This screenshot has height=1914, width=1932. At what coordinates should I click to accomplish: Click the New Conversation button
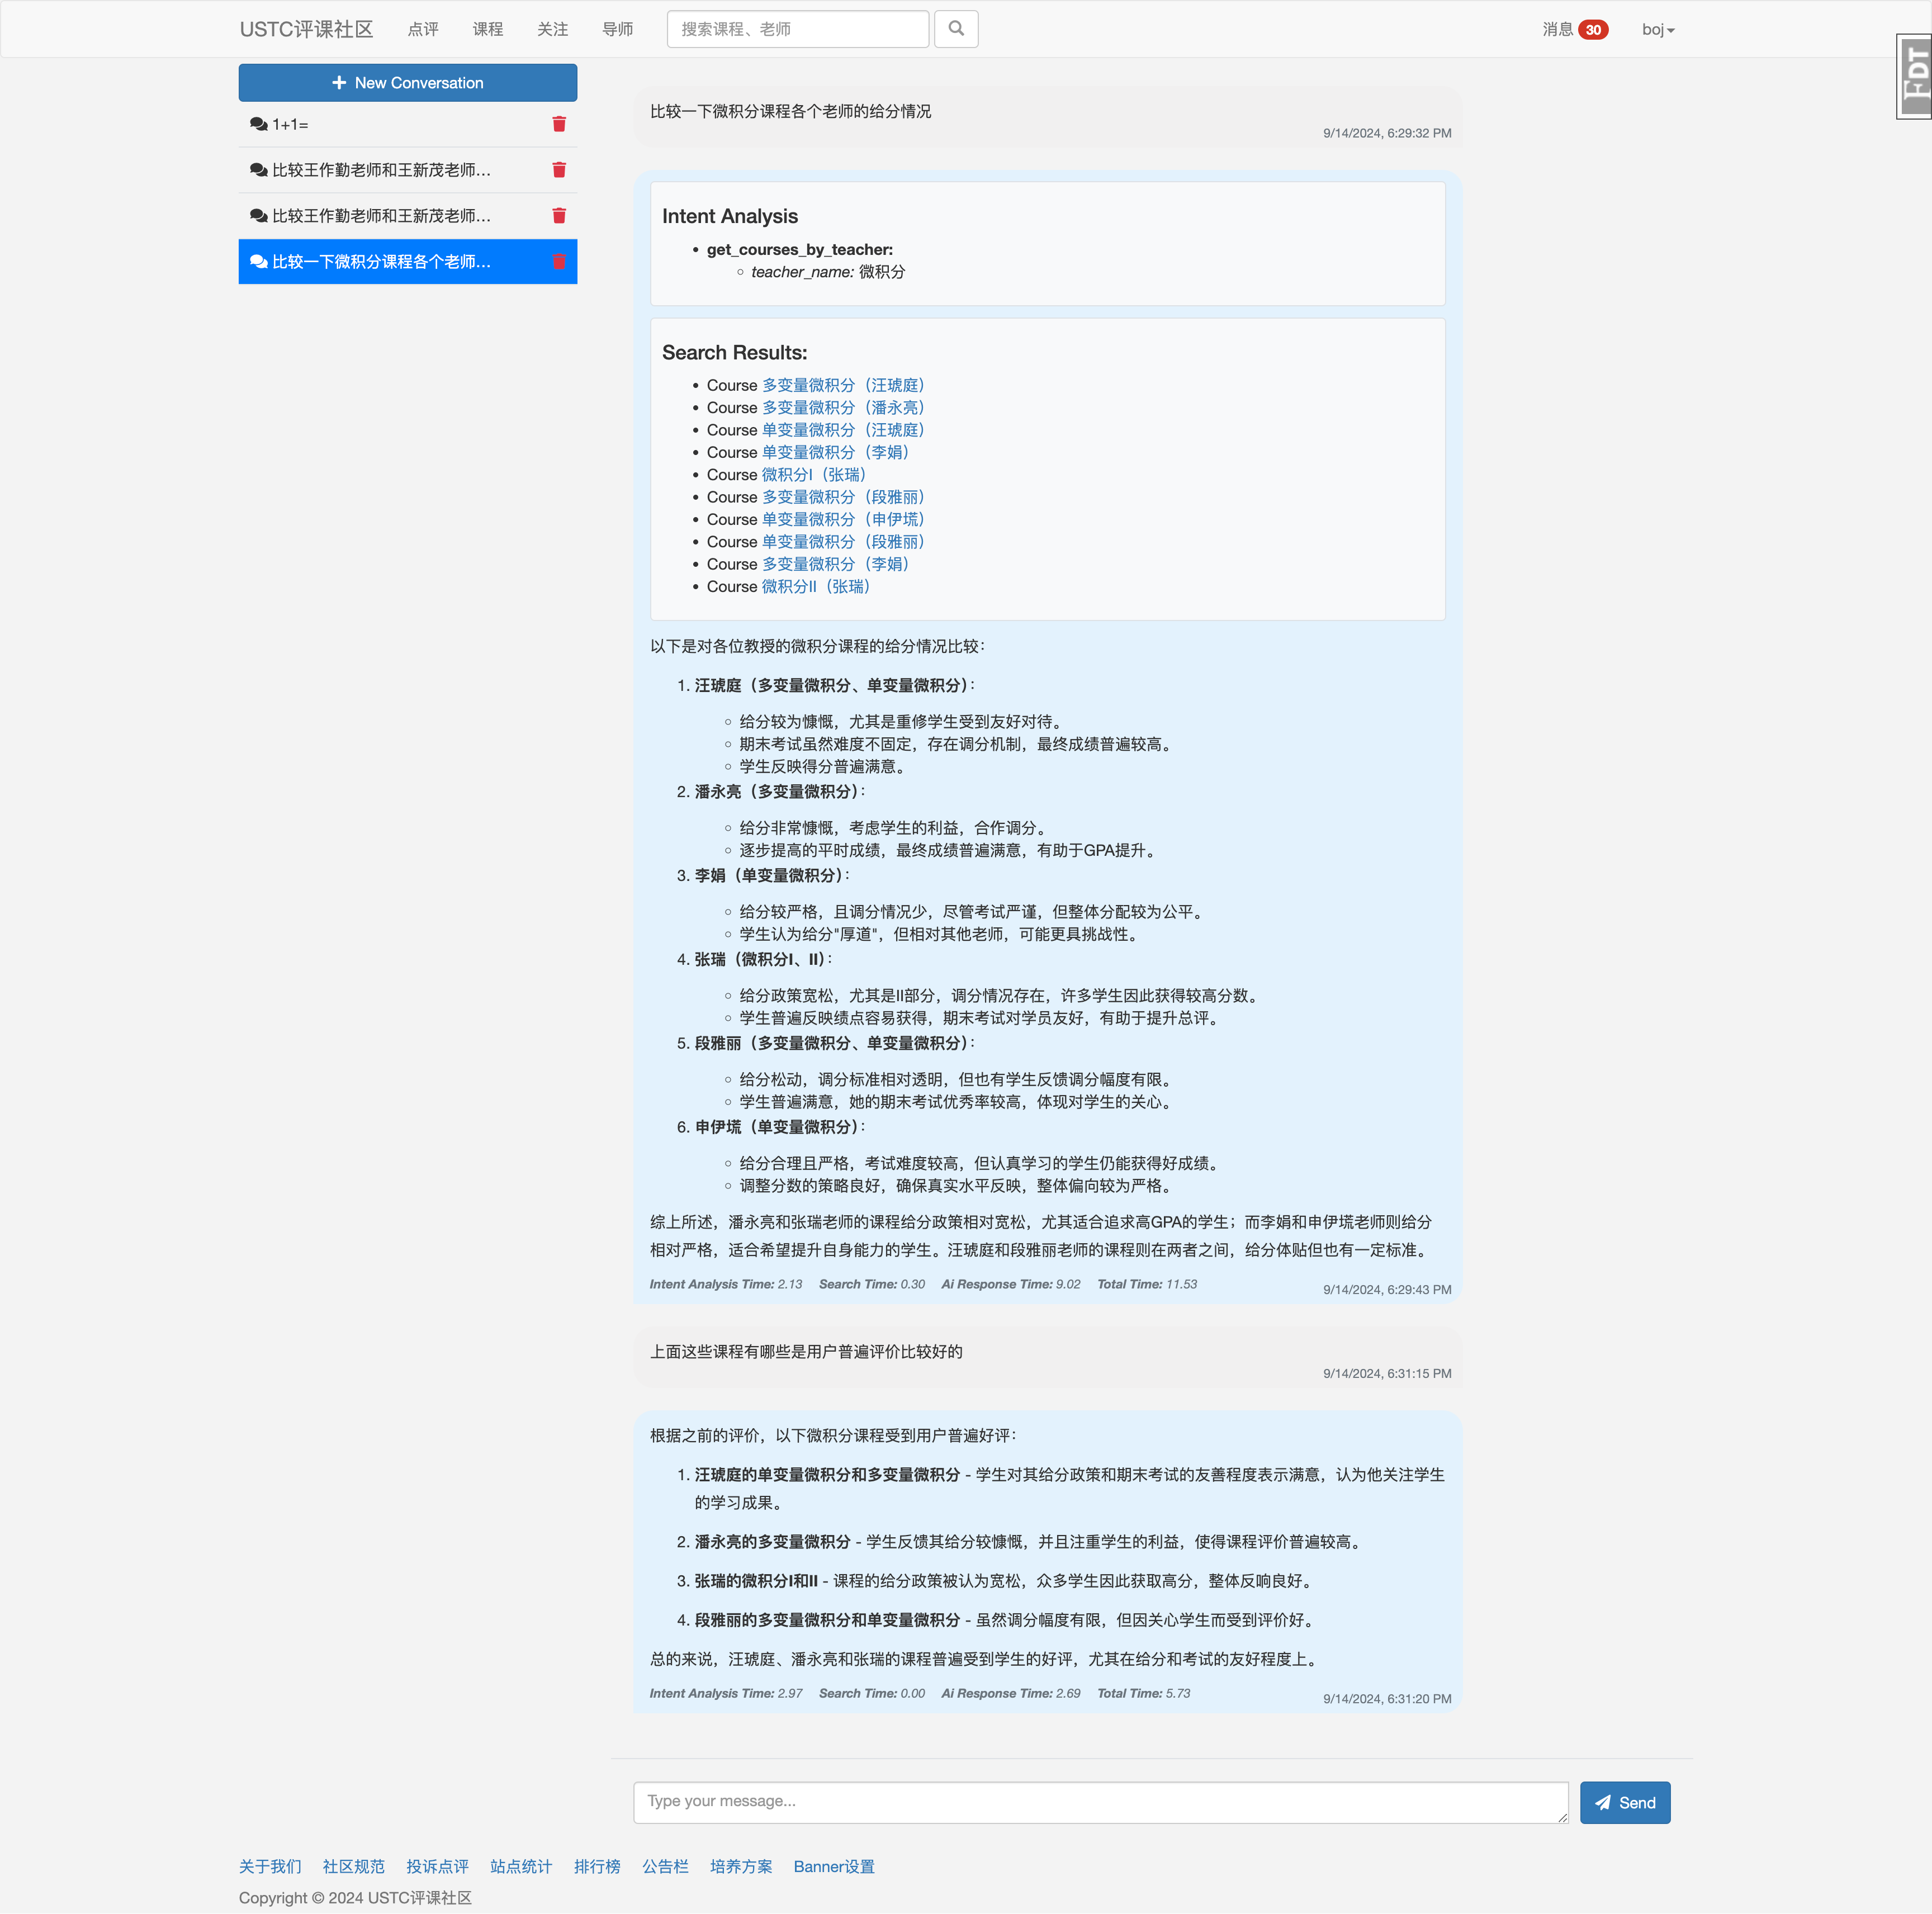(x=407, y=82)
